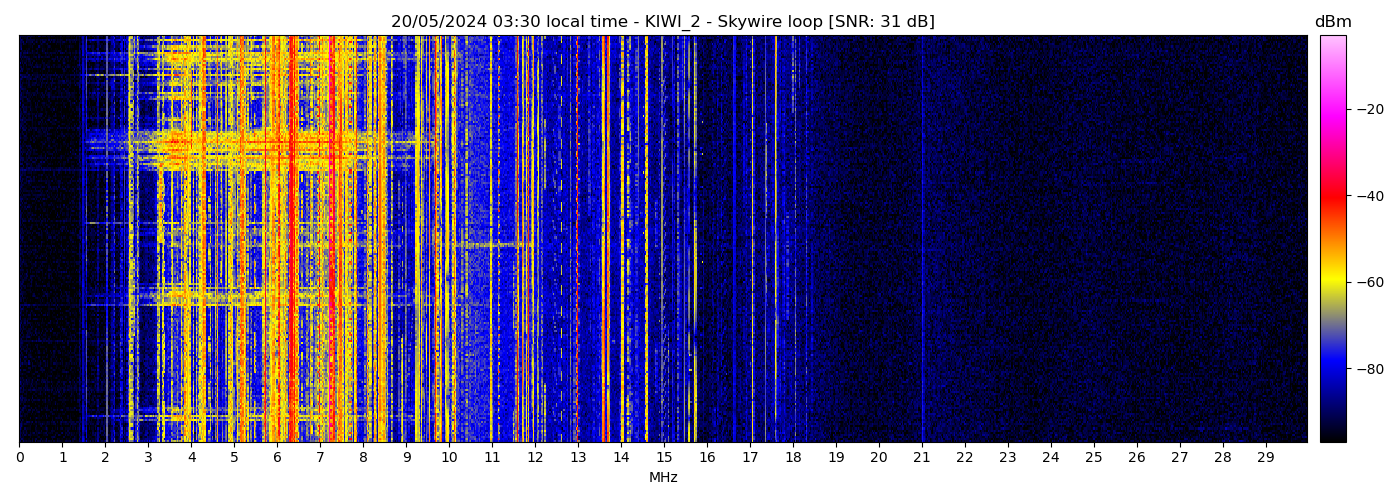Click the dBm colorbar label

(1332, 22)
